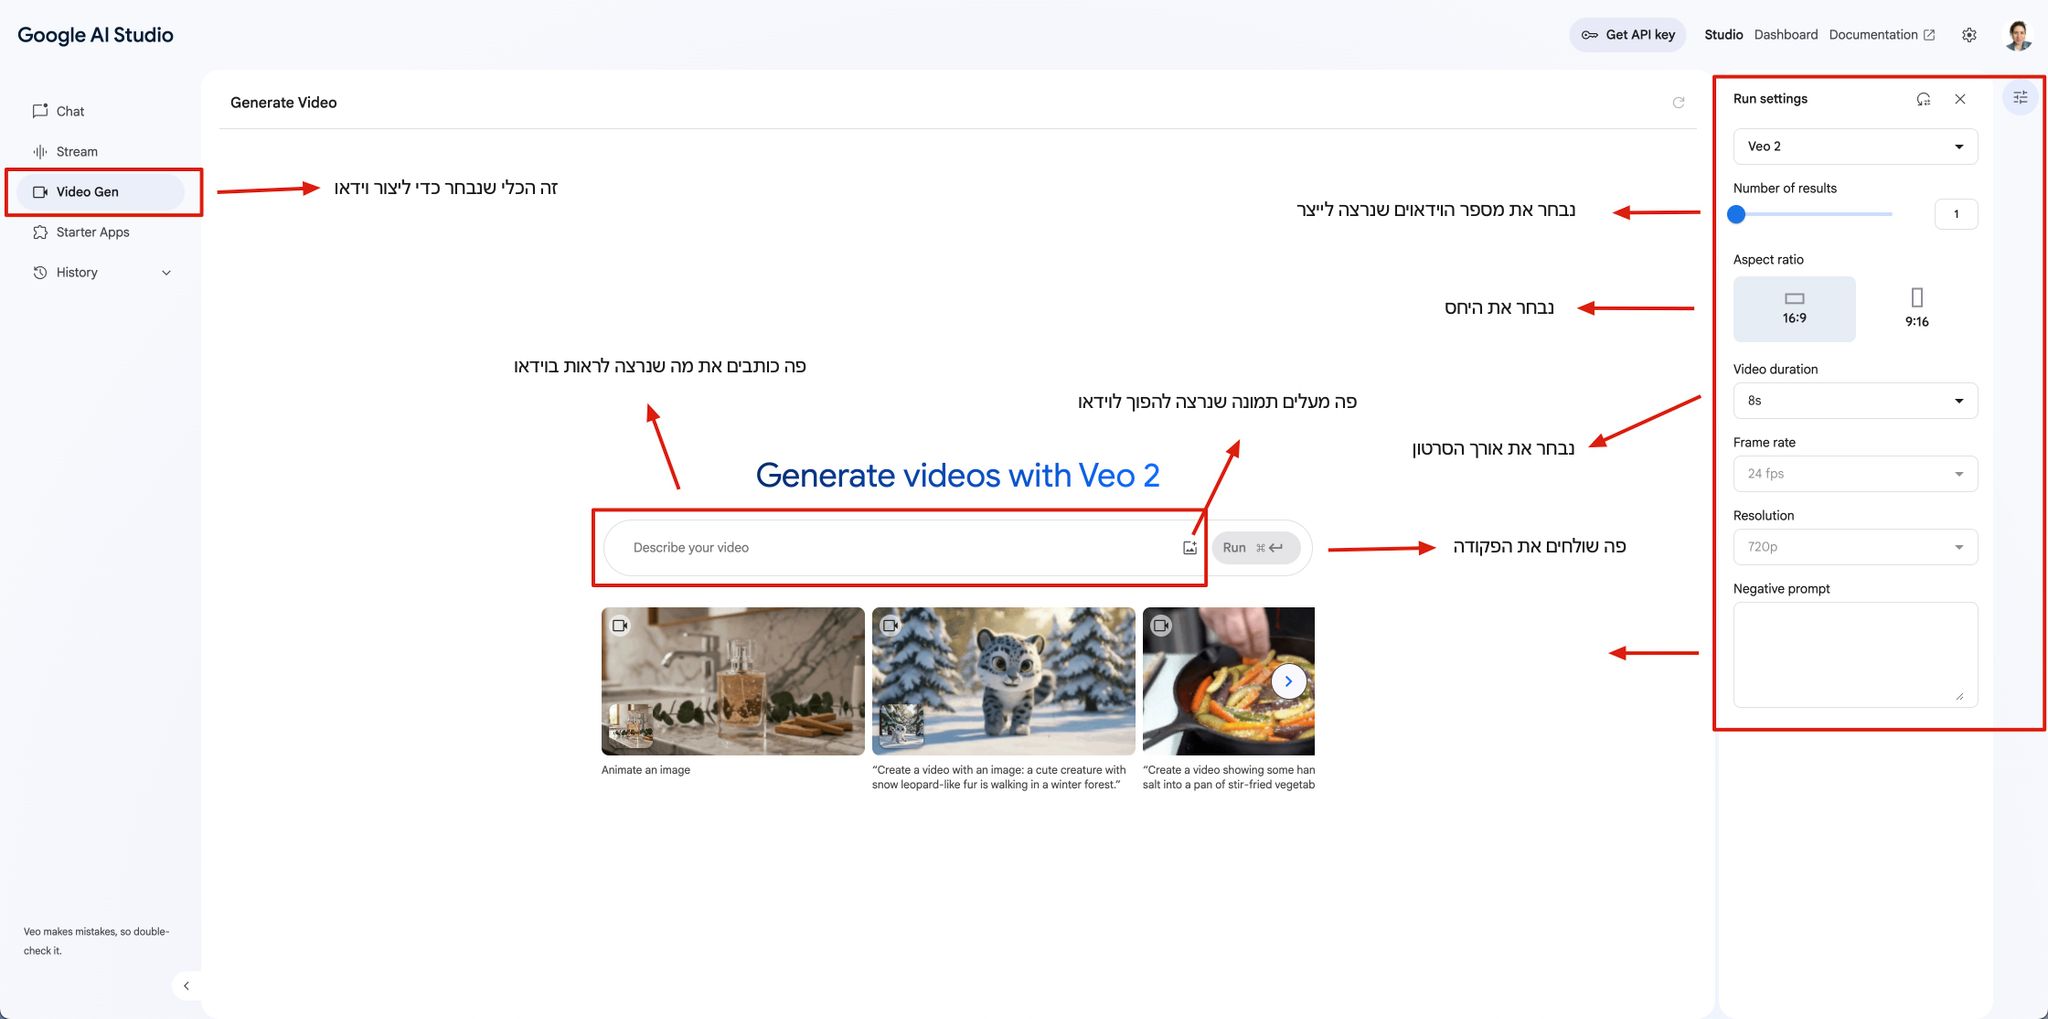Open the Chat section in sidebar

100,111
